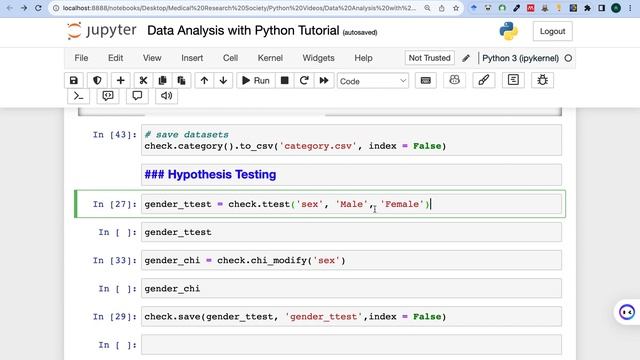
Task: Click the robot face toolbar icon
Action: click(454, 80)
